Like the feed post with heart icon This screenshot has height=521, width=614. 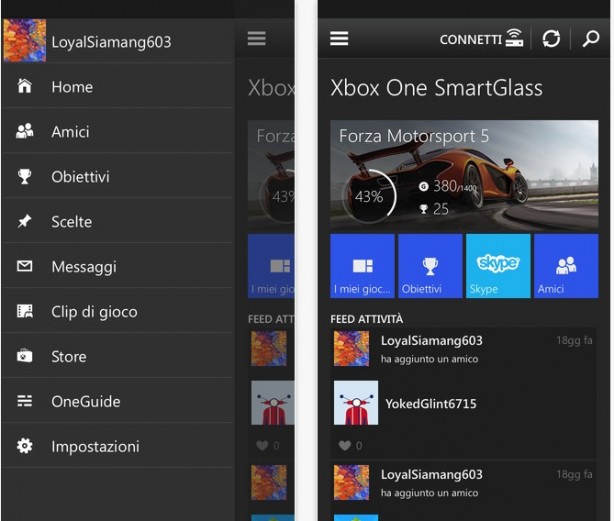(x=345, y=446)
